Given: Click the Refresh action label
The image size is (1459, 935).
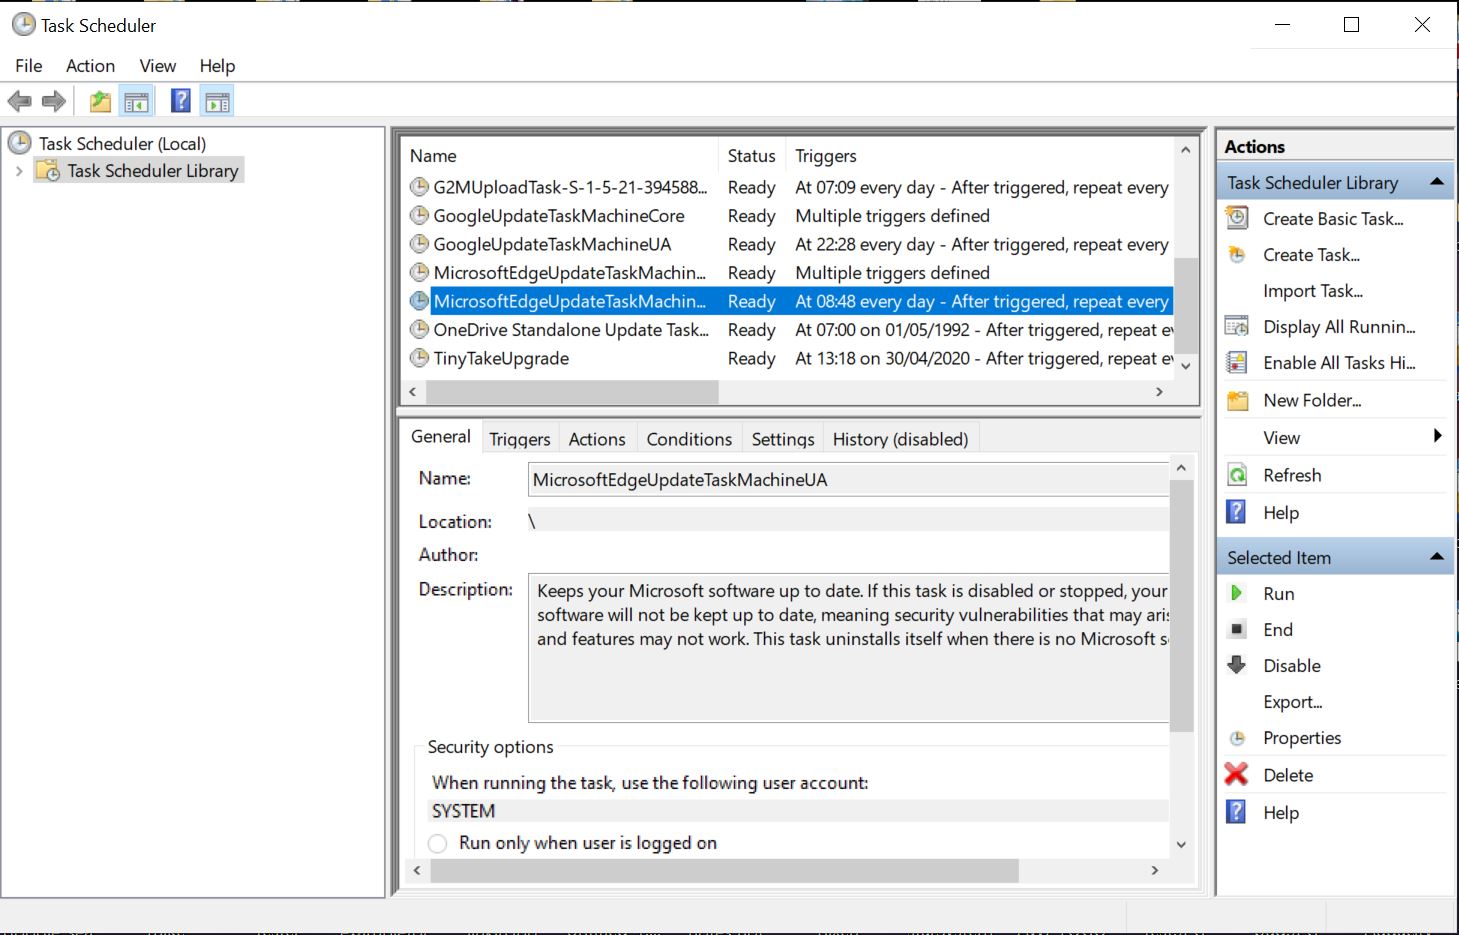Looking at the screenshot, I should pos(1292,475).
